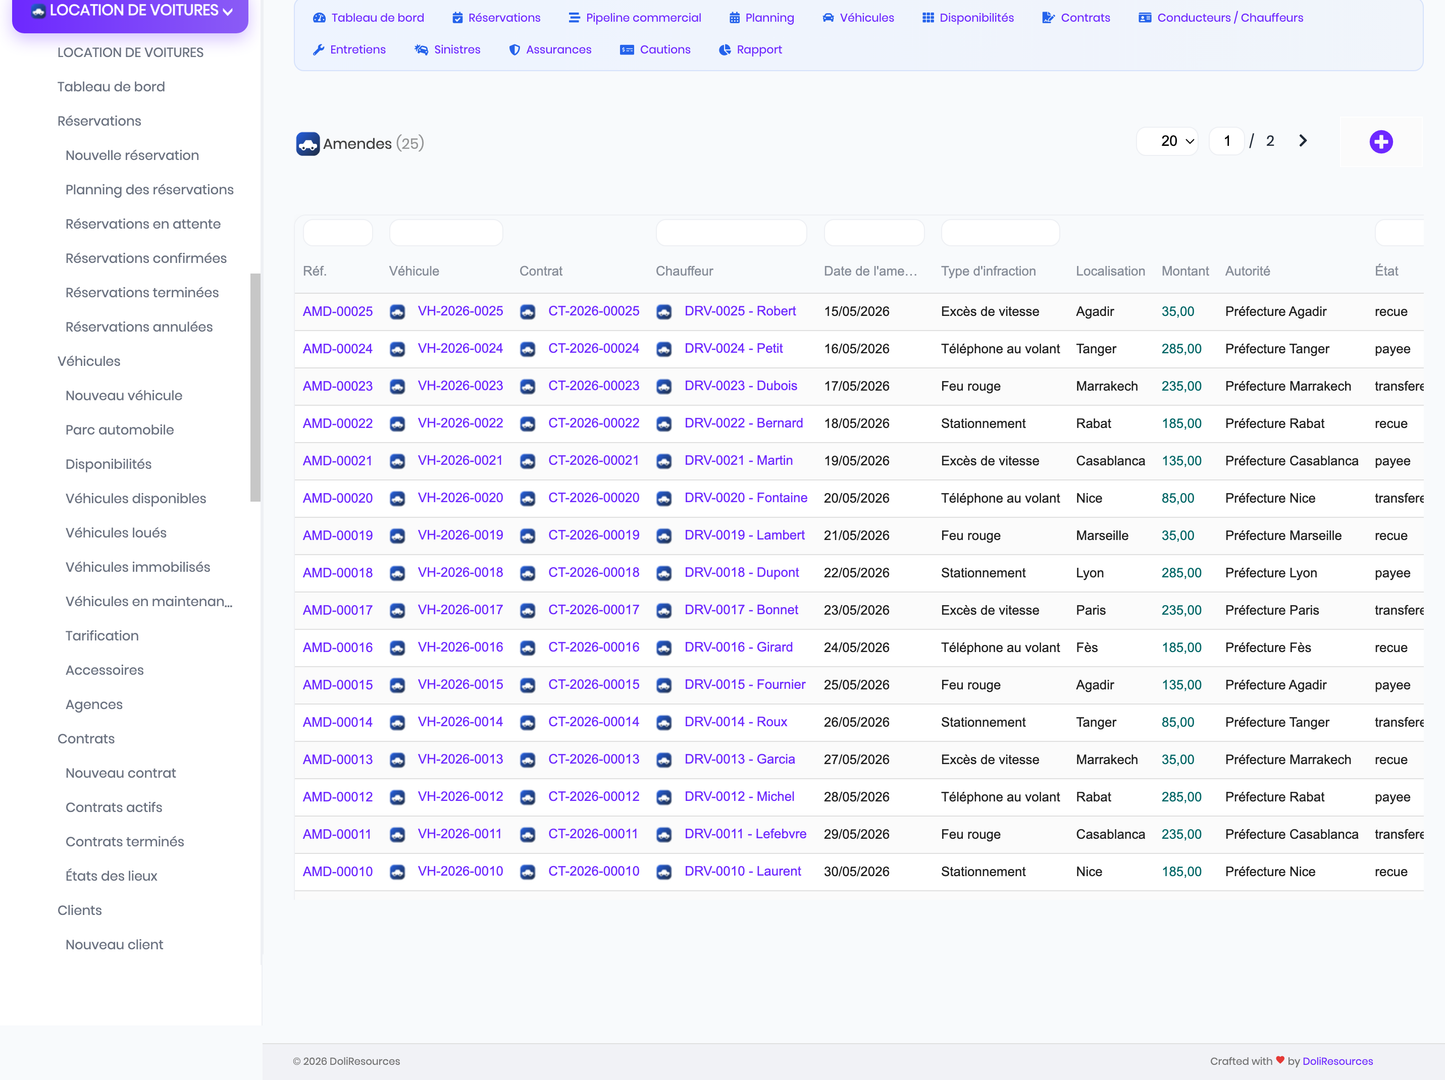Sort by Montant column header
The width and height of the screenshot is (1445, 1080).
coord(1185,272)
